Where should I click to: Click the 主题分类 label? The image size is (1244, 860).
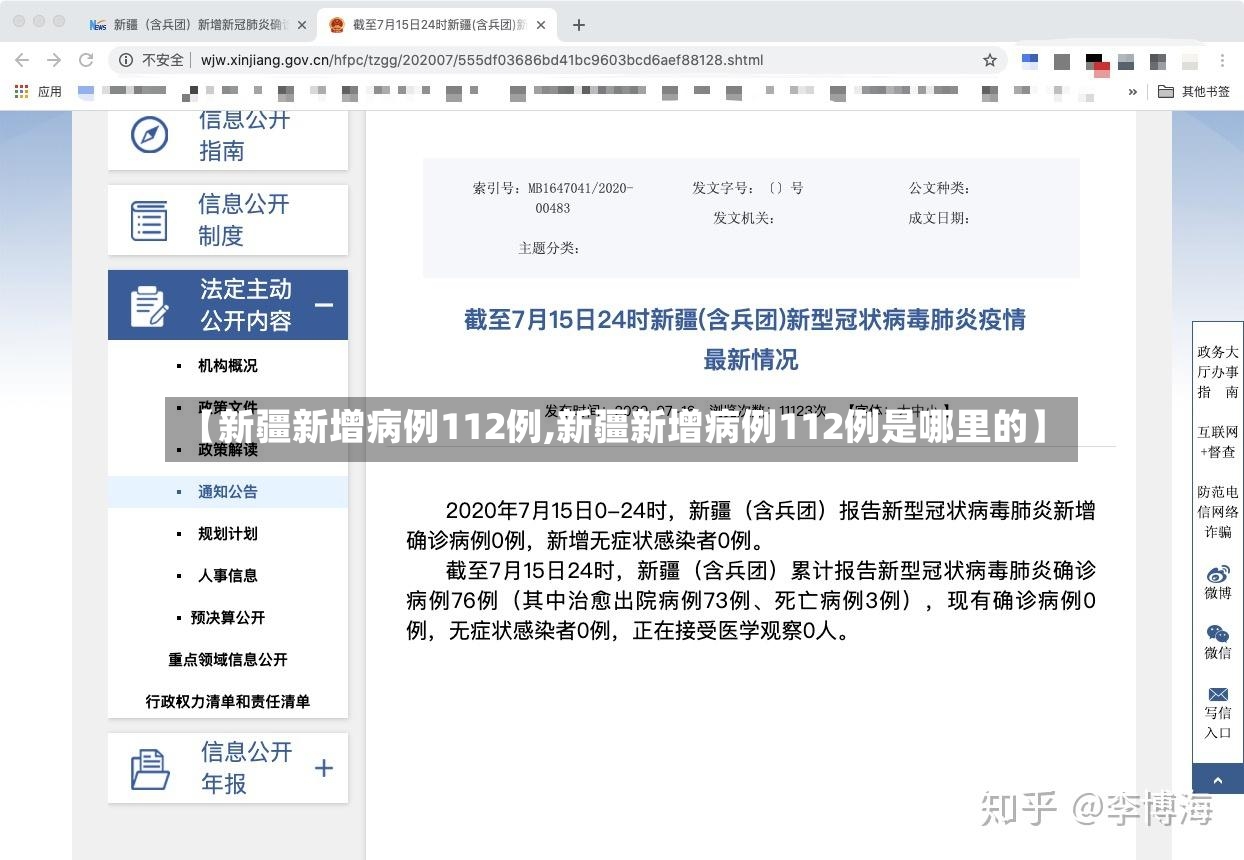tap(549, 247)
